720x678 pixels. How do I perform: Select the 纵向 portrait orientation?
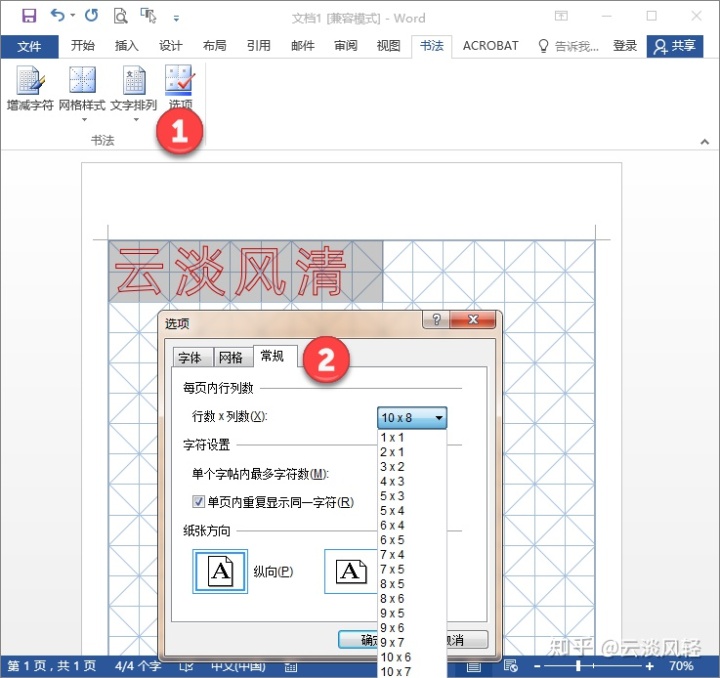coord(220,572)
